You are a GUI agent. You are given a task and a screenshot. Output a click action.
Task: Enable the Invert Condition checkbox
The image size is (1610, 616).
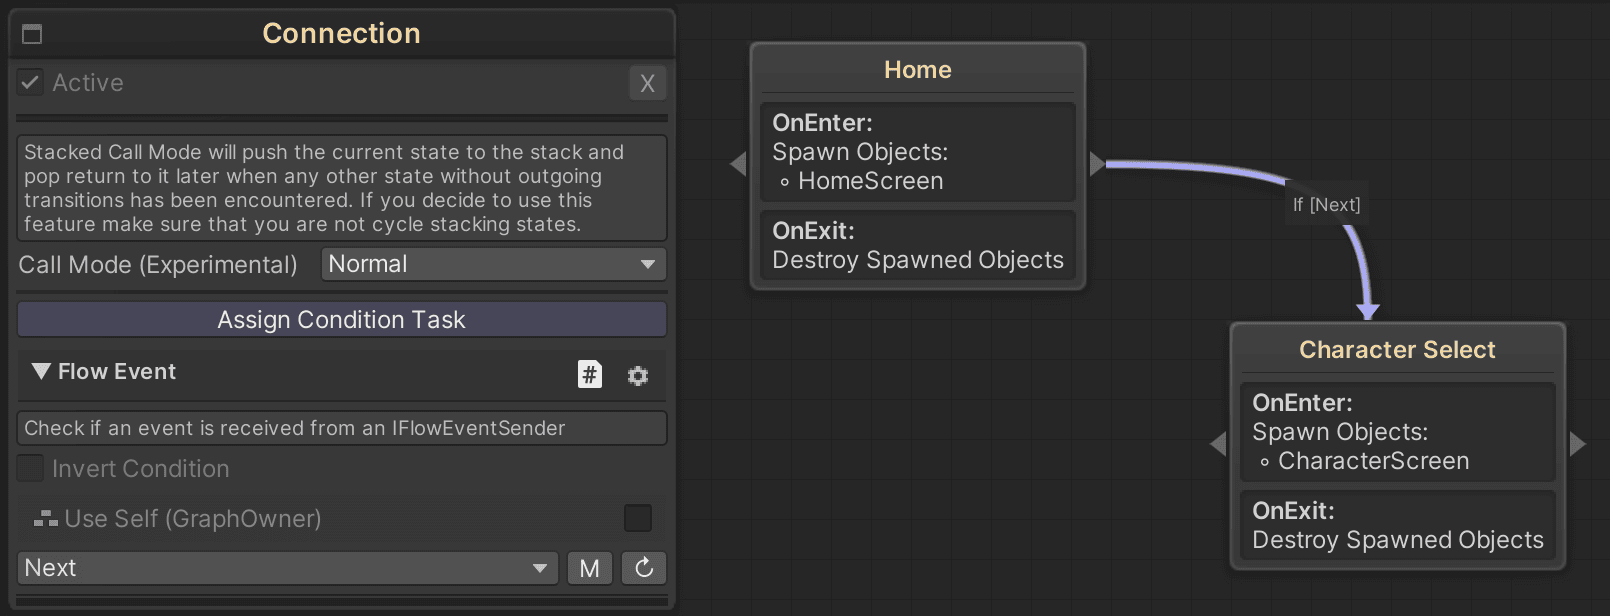tap(31, 468)
